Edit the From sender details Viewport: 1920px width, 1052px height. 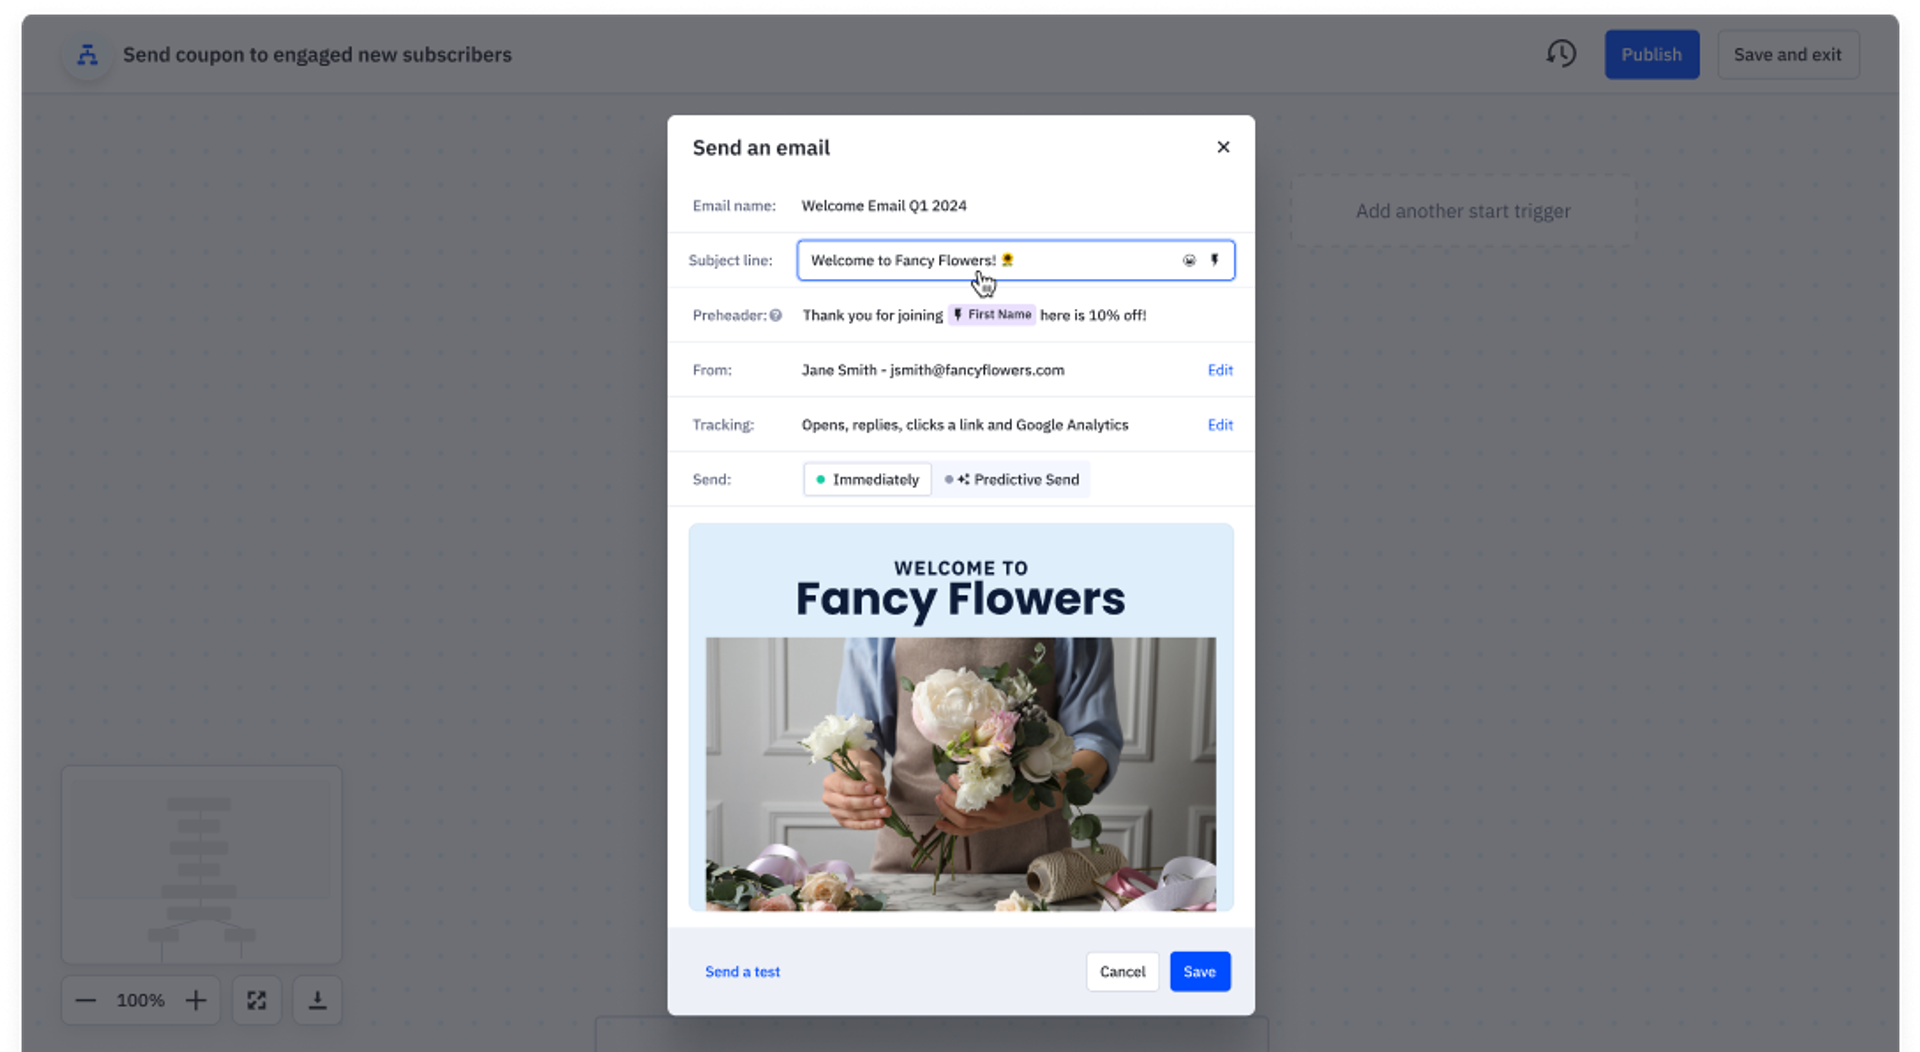[1220, 370]
